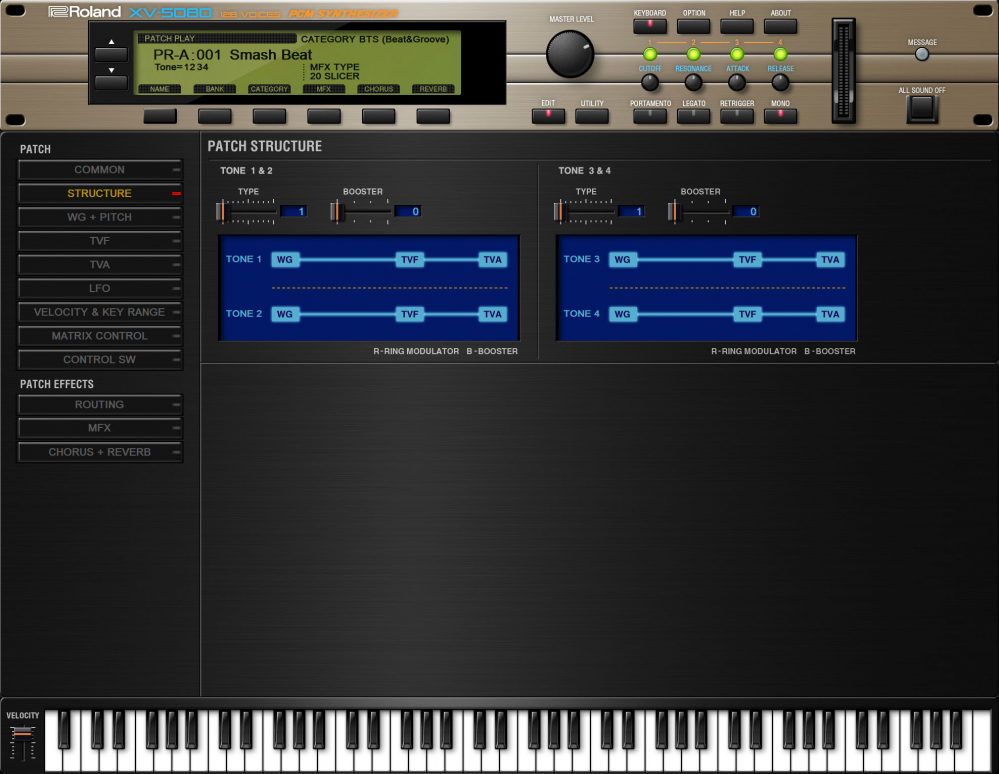
Task: Click the WG block of Tone 3
Action: [x=622, y=259]
